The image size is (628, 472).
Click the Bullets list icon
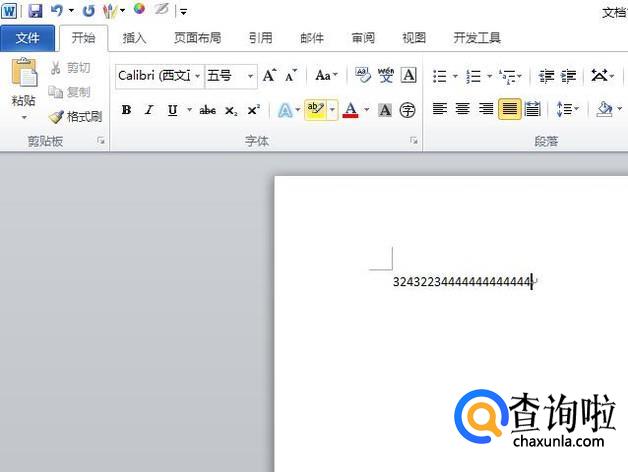coord(440,76)
